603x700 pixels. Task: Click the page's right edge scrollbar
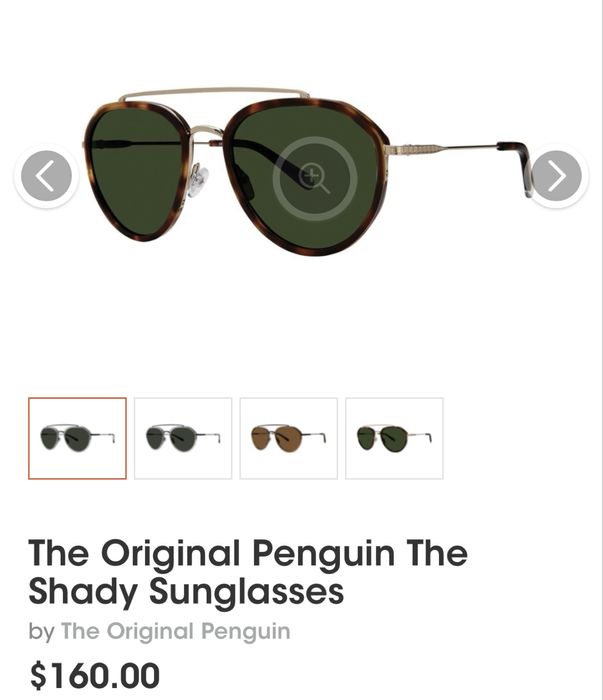[602, 350]
